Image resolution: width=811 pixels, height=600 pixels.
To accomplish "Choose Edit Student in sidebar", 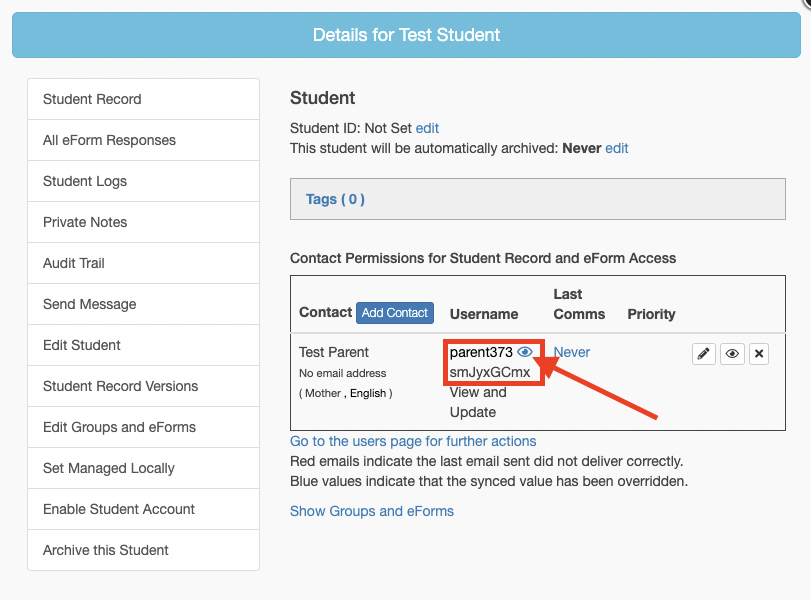I will tap(82, 345).
